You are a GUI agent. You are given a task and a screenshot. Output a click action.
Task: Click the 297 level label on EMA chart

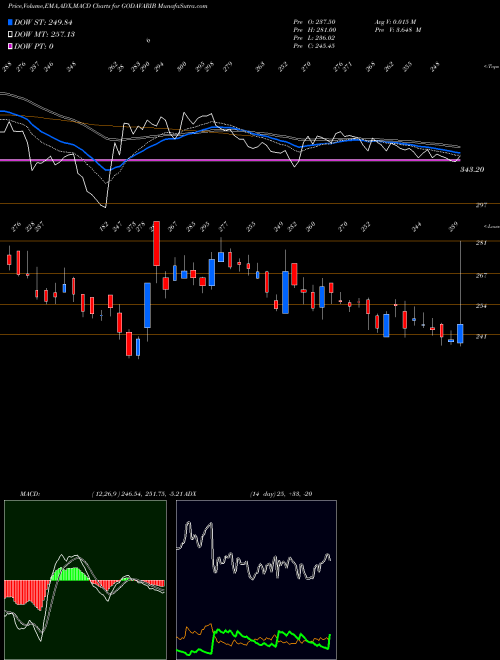click(481, 205)
